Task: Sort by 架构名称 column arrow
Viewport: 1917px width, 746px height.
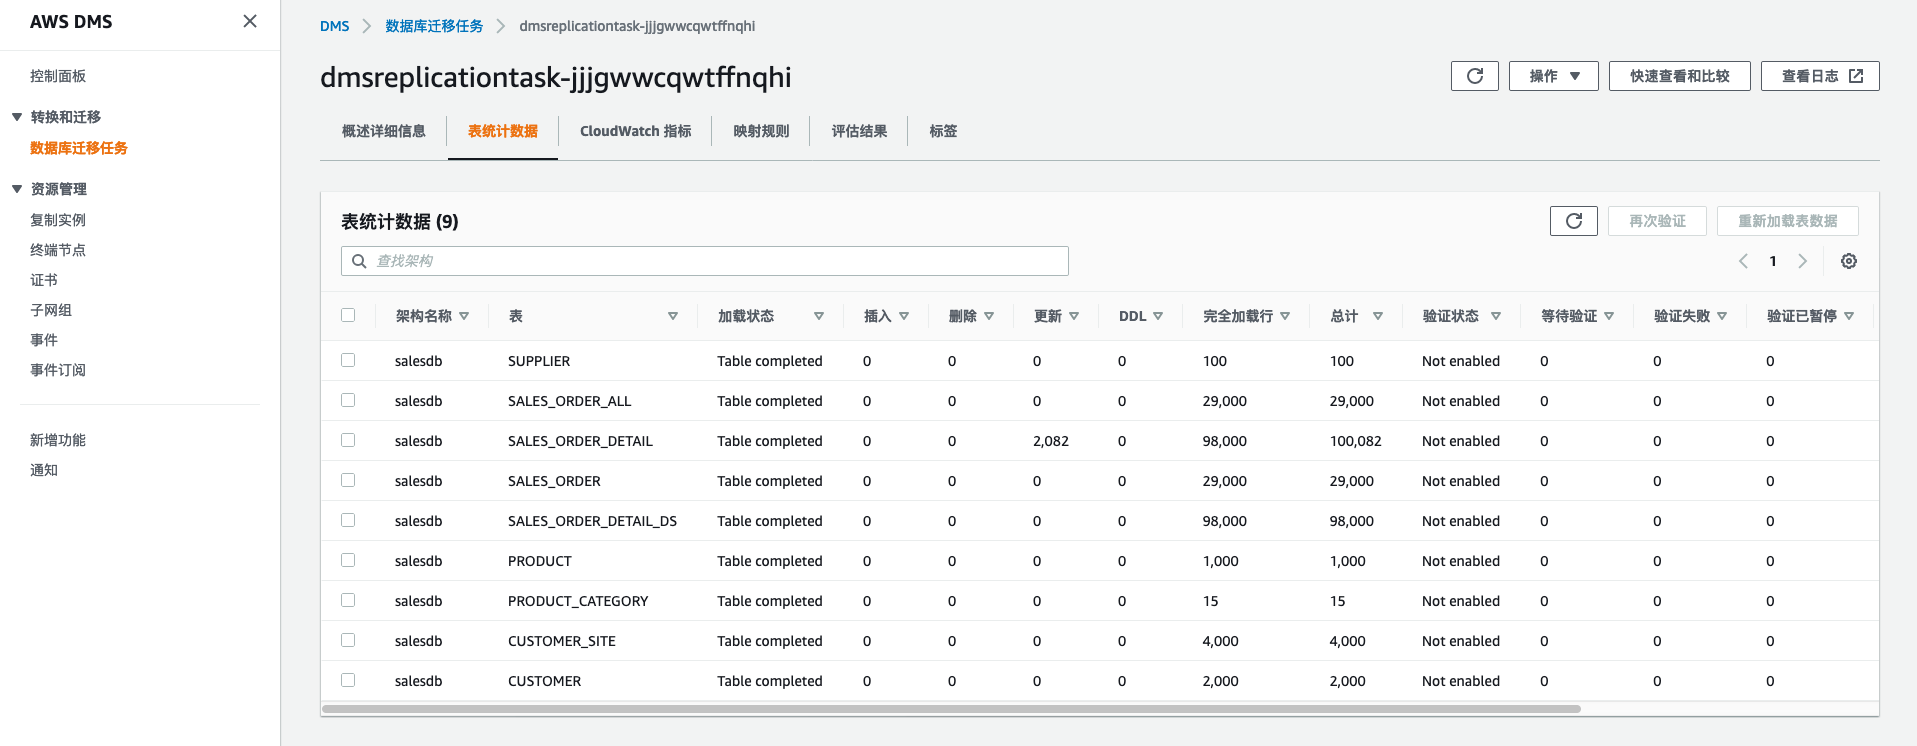Action: pyautogui.click(x=464, y=316)
